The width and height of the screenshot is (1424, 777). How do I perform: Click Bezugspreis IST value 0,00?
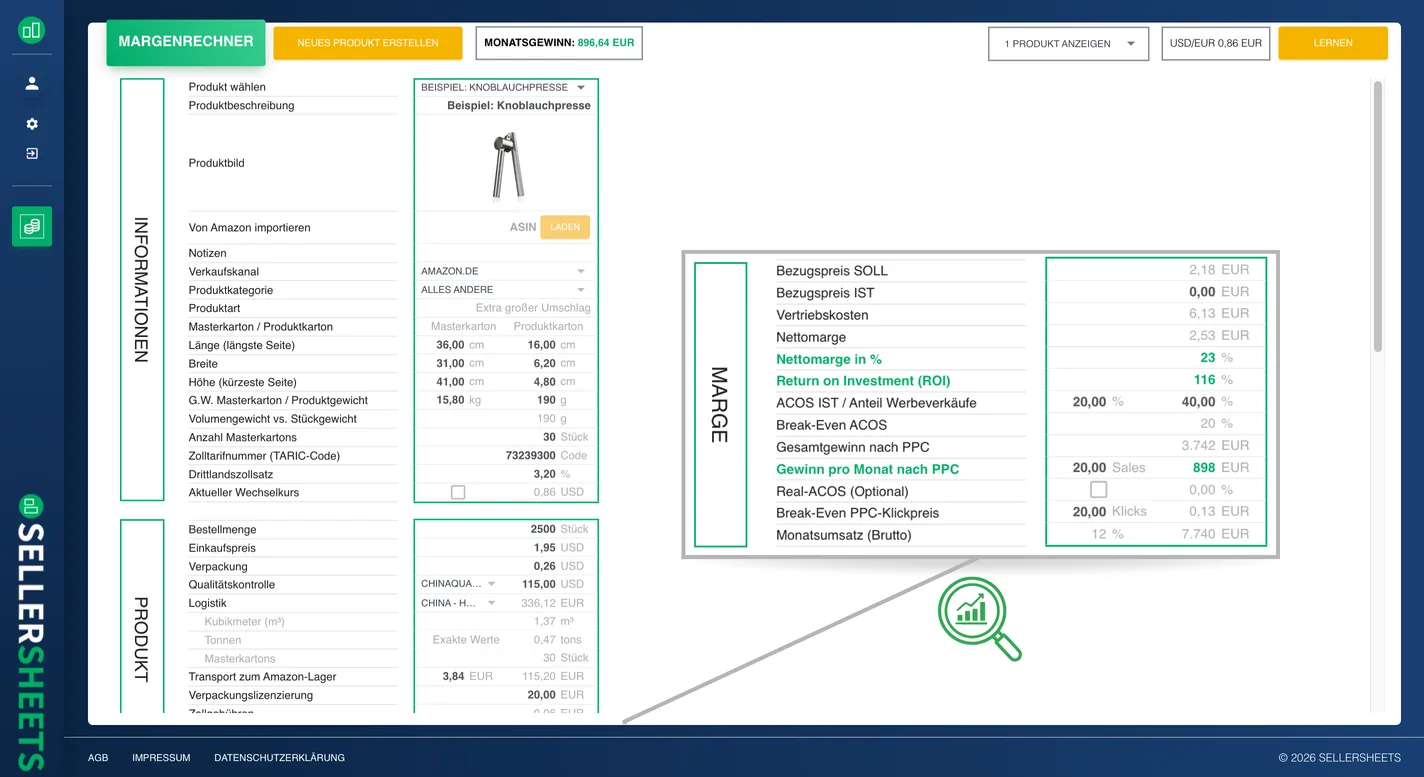[1202, 292]
